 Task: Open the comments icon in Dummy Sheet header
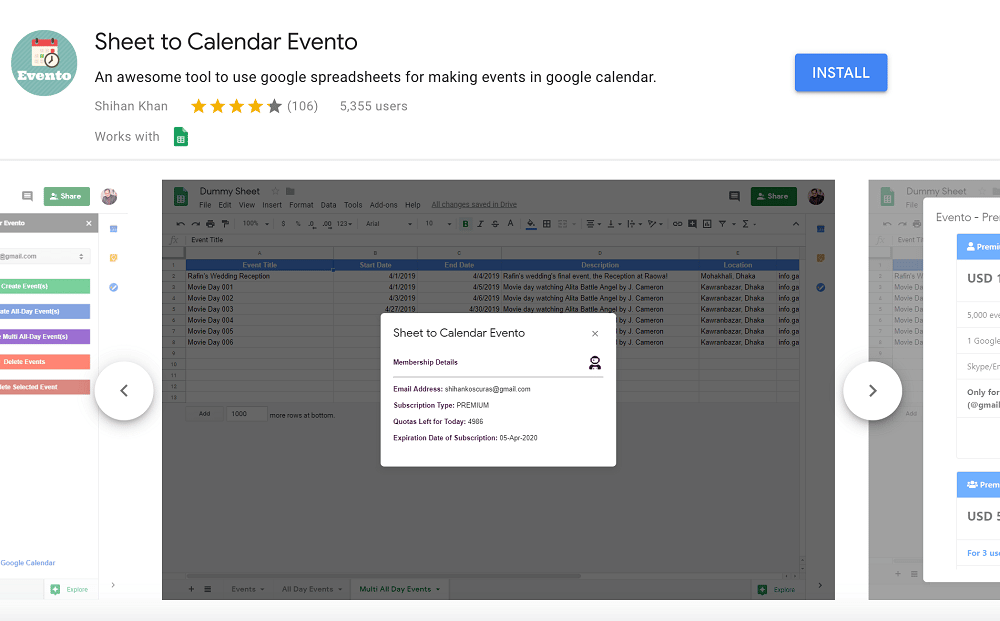pyautogui.click(x=734, y=196)
